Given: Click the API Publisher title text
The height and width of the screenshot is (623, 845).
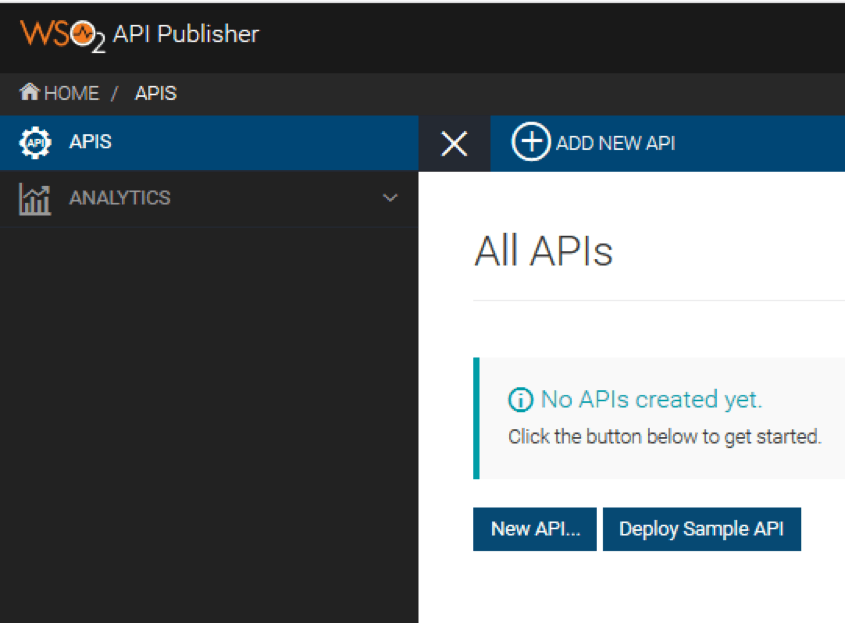Looking at the screenshot, I should pos(186,34).
